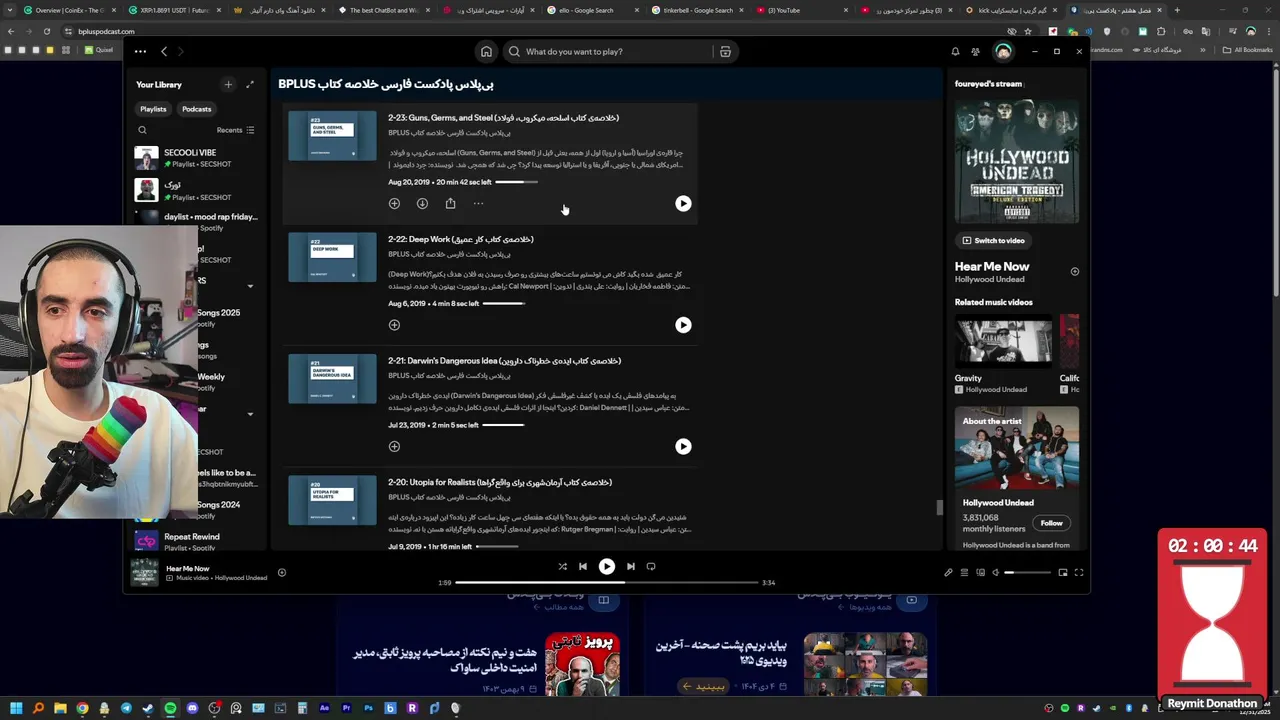Open Discord from the Windows taskbar
This screenshot has height=720, width=1280.
click(x=192, y=708)
